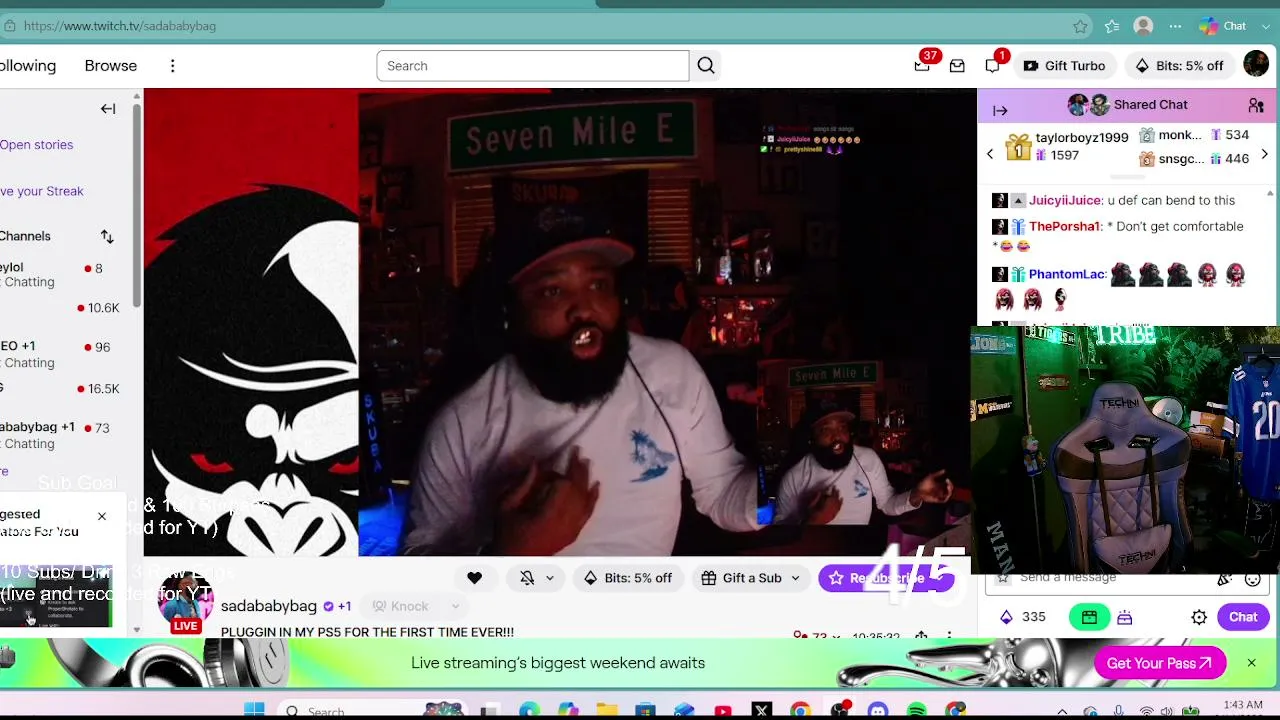The height and width of the screenshot is (720, 1280).
Task: Open the user profile avatar in the top bar
Action: (1256, 65)
